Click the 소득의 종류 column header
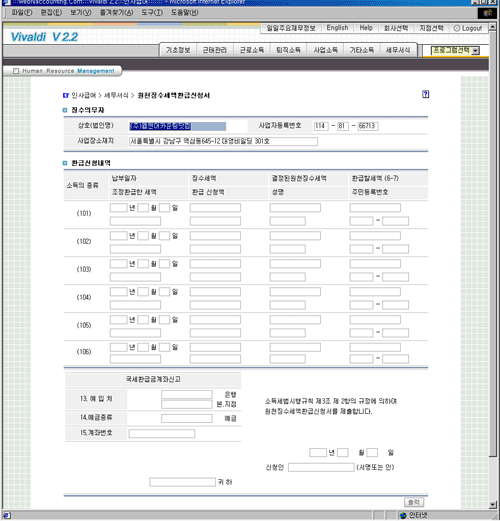Image resolution: width=500 pixels, height=521 pixels. pos(82,185)
